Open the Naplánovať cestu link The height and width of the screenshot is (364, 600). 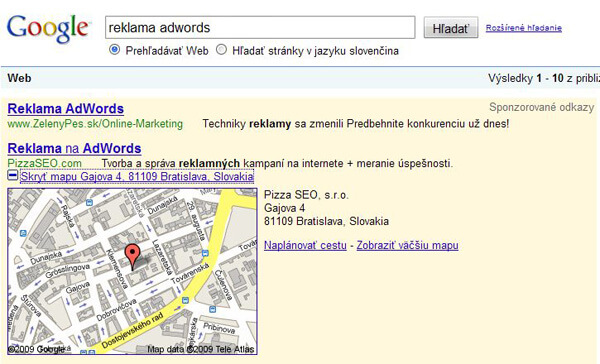305,245
